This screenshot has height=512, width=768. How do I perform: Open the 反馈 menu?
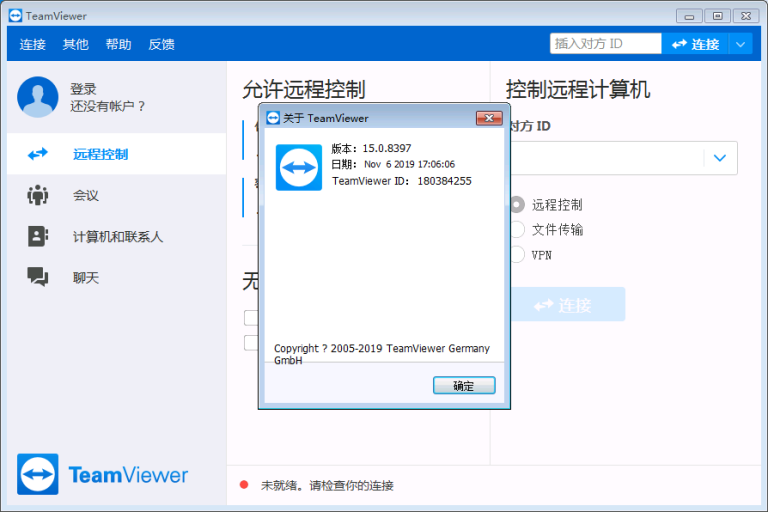click(162, 45)
